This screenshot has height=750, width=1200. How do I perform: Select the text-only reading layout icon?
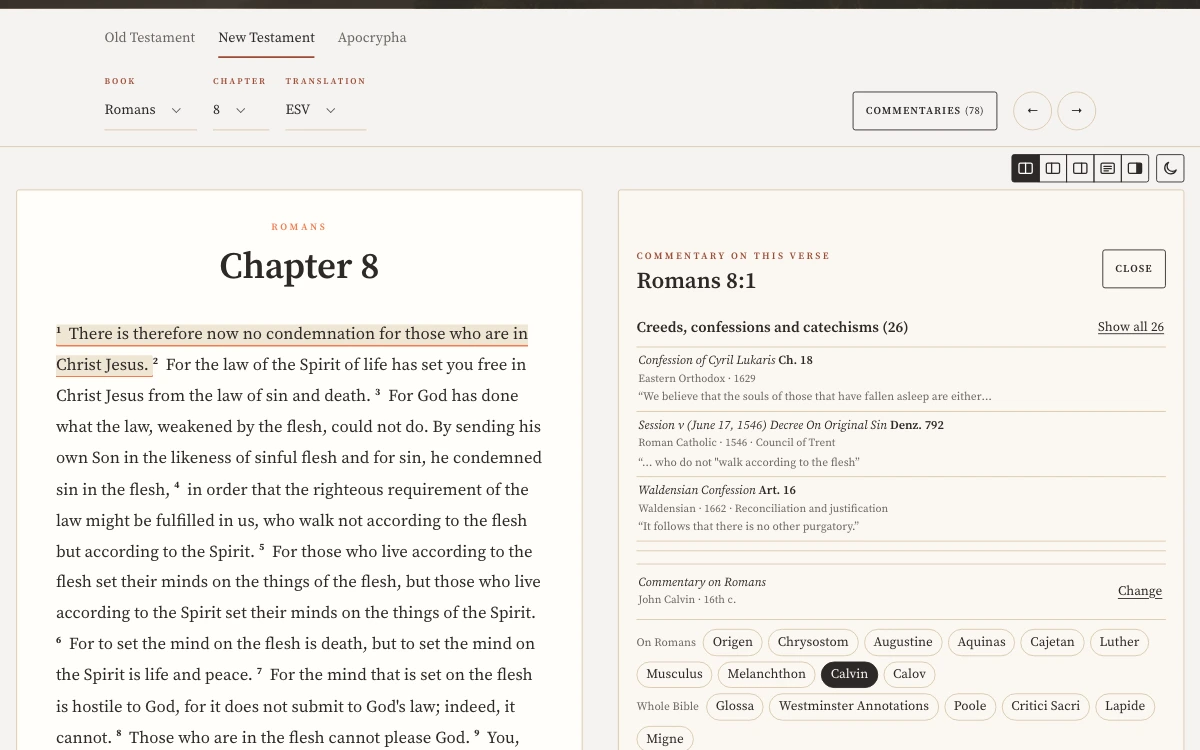1108,168
